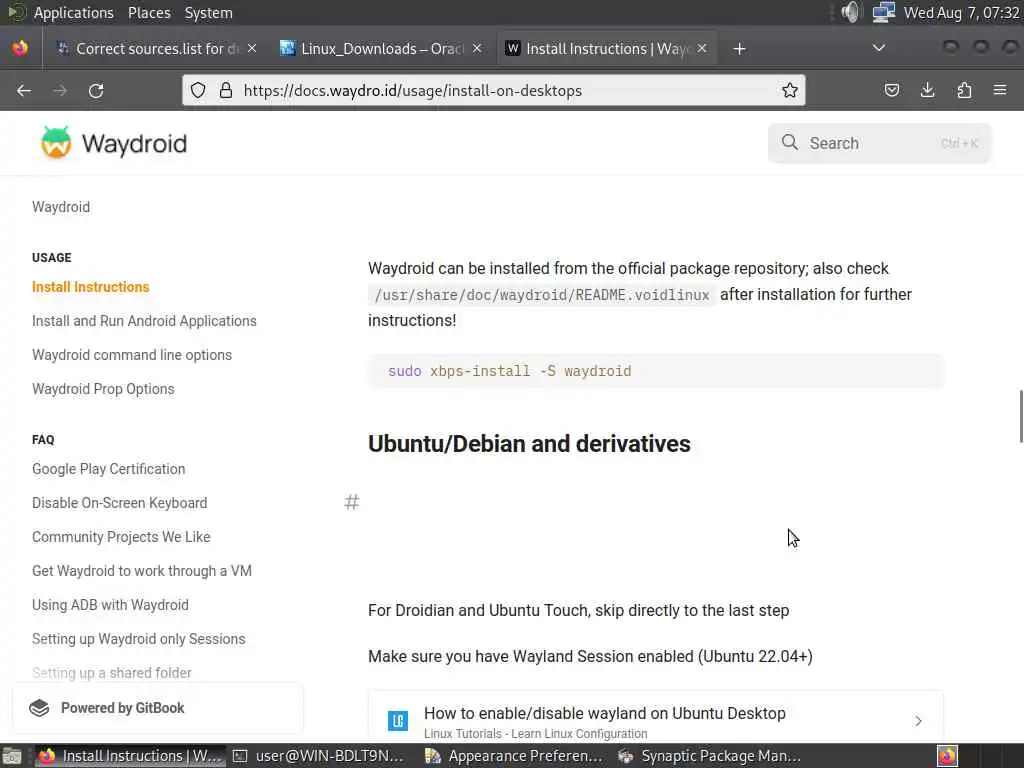Open a new browser tab

(x=739, y=49)
